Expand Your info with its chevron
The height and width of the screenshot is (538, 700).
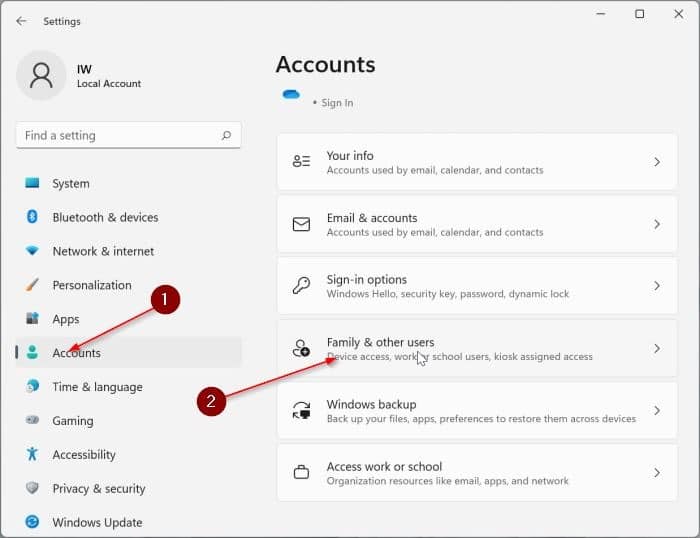click(x=657, y=162)
